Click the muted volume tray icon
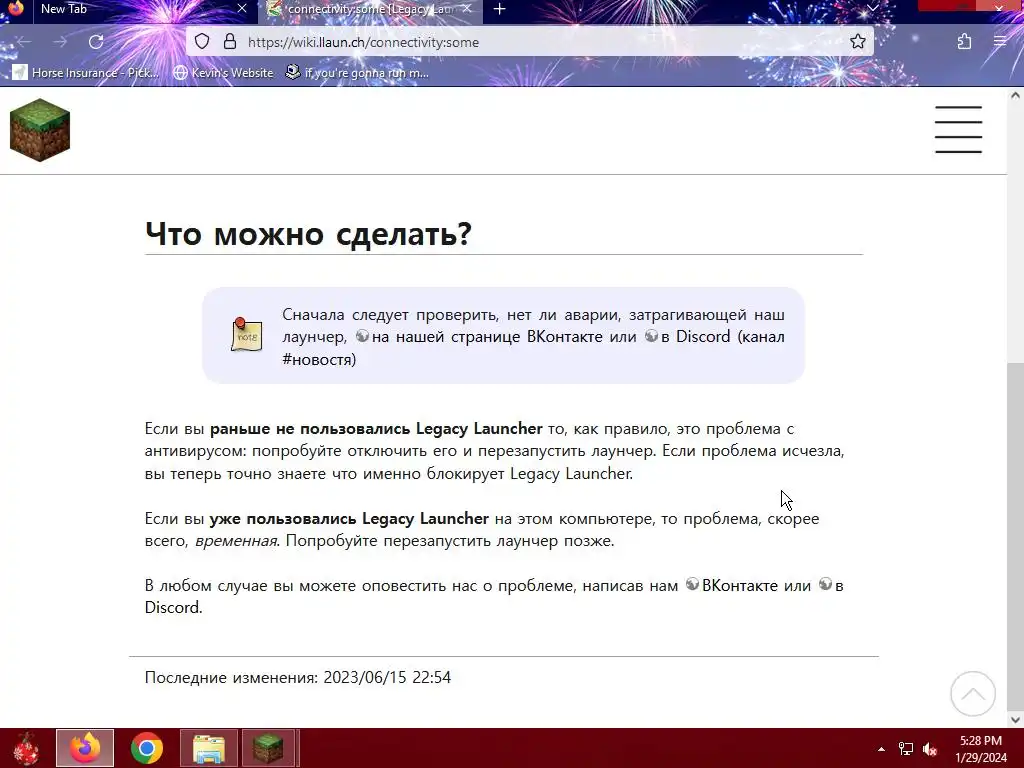The width and height of the screenshot is (1024, 768). click(931, 749)
